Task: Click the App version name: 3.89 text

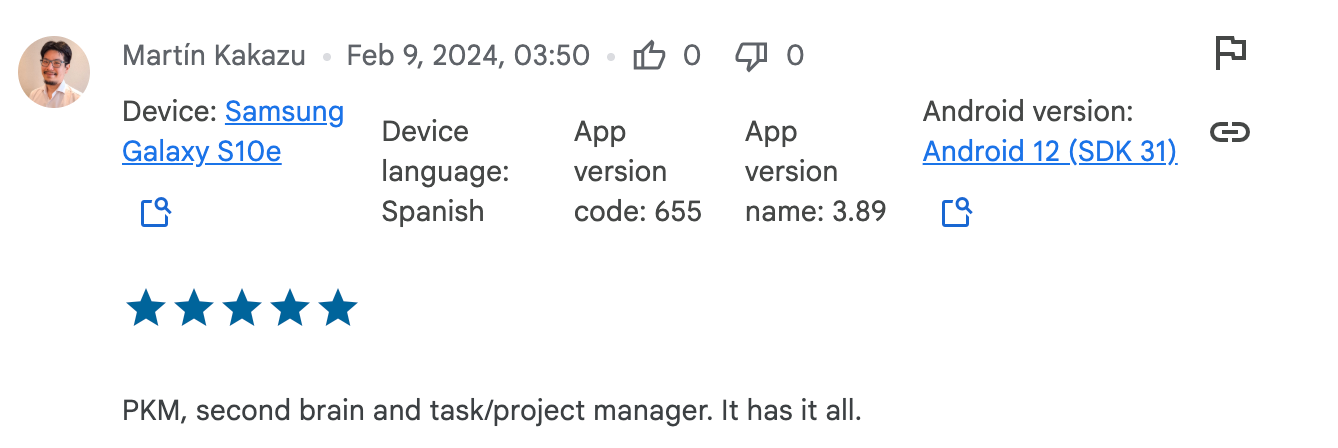Action: pos(816,171)
